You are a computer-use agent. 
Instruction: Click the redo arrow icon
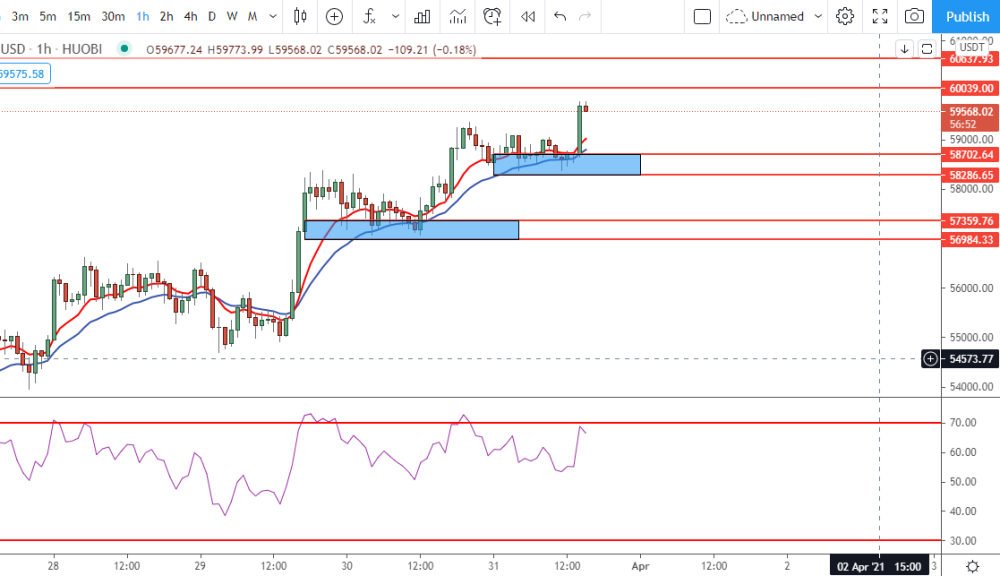[585, 17]
